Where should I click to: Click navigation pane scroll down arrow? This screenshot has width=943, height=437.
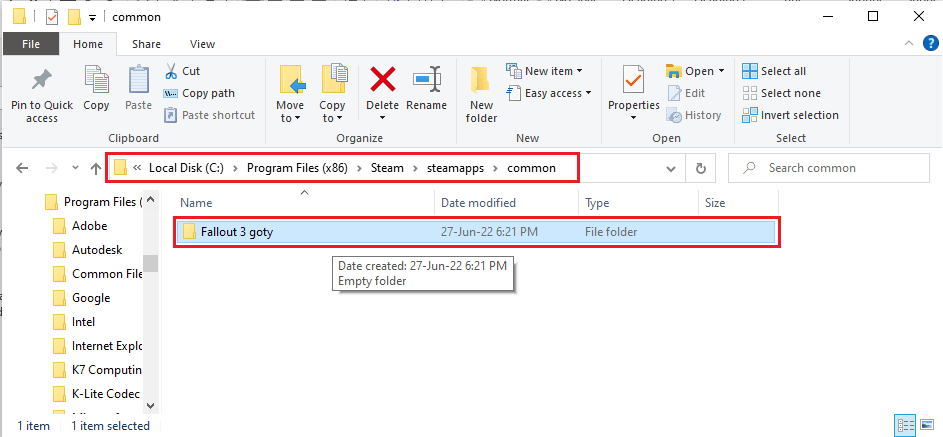click(x=150, y=407)
